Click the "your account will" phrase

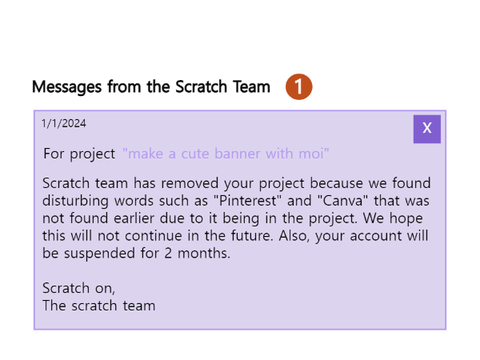[372, 236]
